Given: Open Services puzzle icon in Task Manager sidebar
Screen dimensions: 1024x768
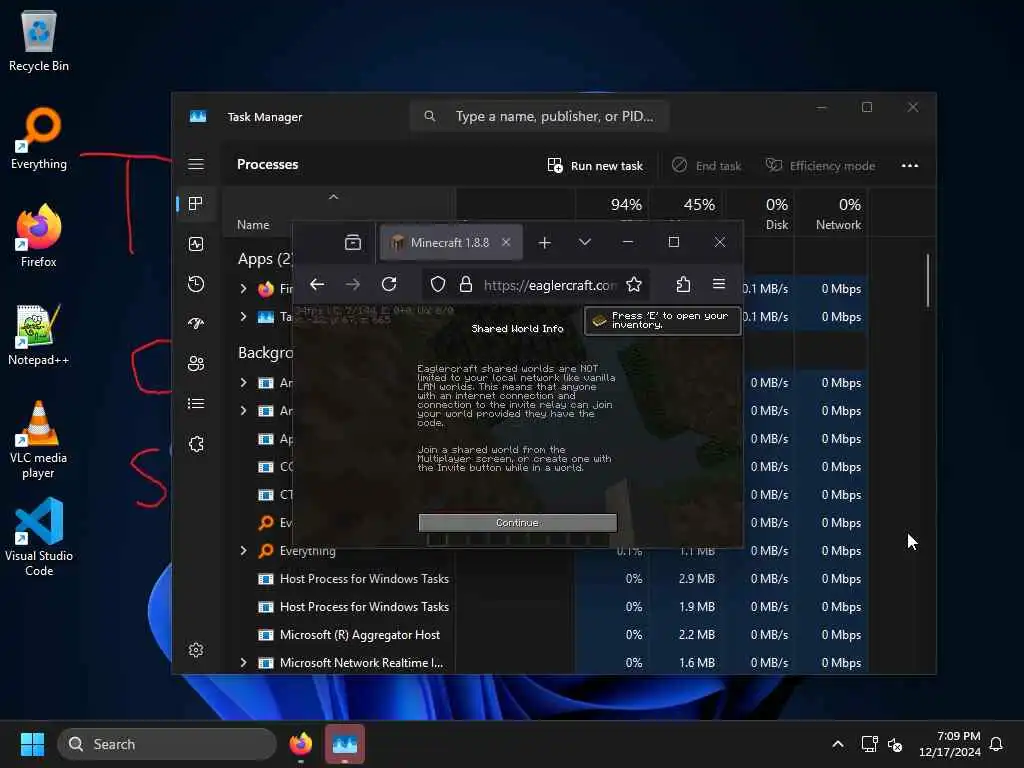Looking at the screenshot, I should (x=196, y=444).
